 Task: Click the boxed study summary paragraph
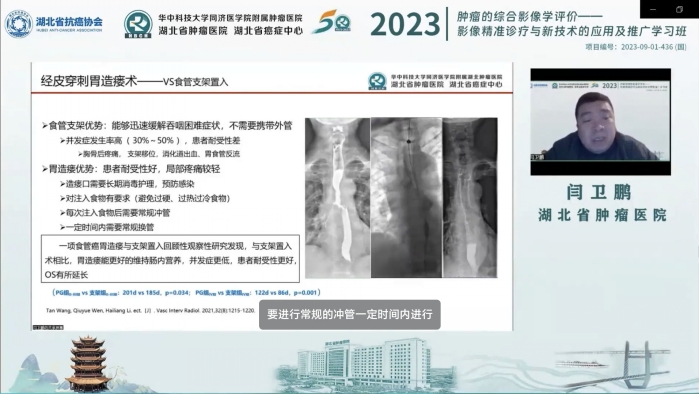[170, 259]
